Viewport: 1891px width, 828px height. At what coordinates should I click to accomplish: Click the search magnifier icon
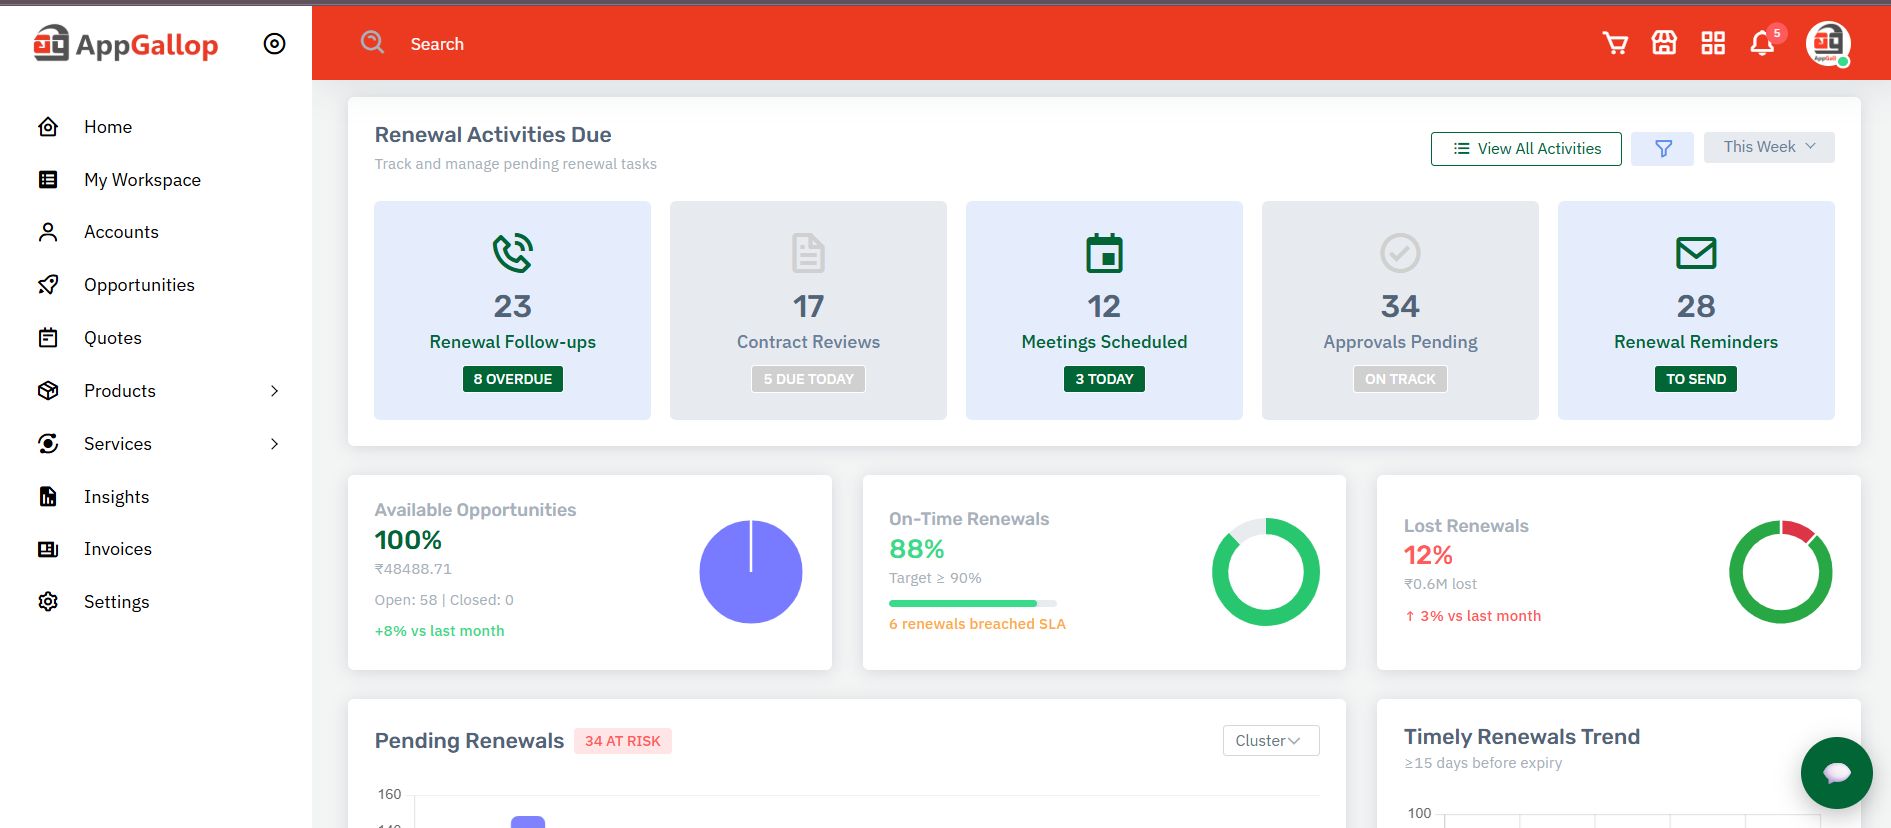(x=373, y=42)
